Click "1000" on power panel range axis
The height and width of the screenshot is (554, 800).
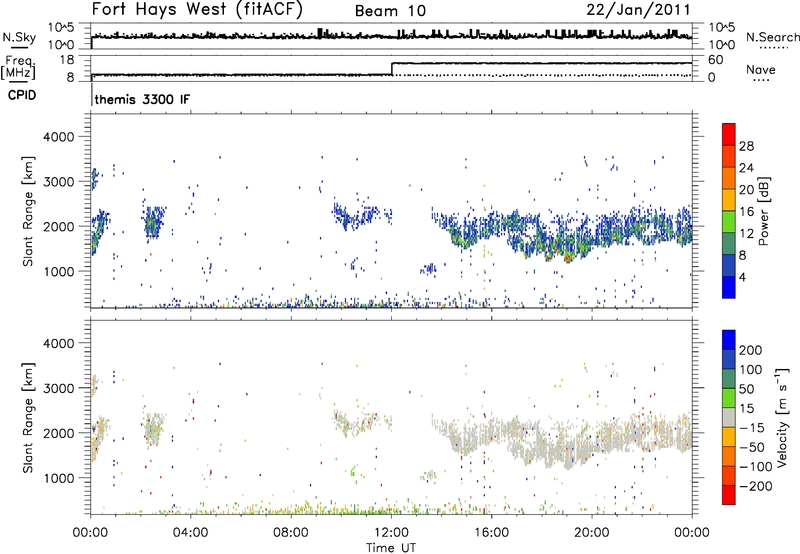coord(58,271)
